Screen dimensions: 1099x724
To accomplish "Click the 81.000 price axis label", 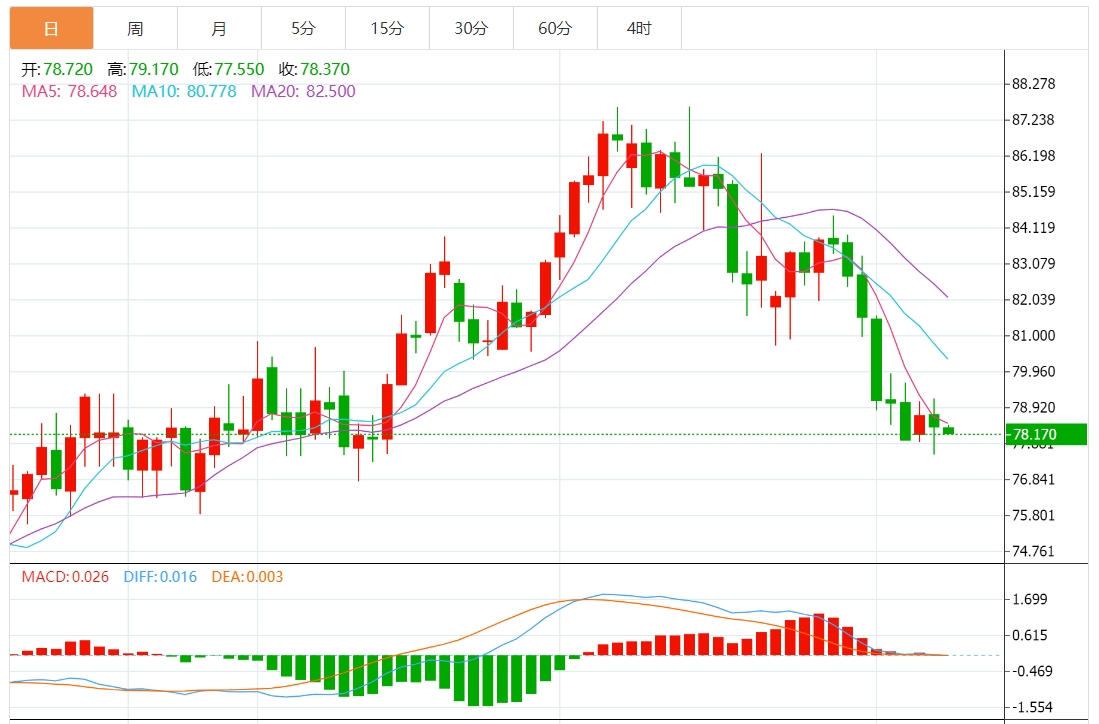I will [x=1034, y=336].
